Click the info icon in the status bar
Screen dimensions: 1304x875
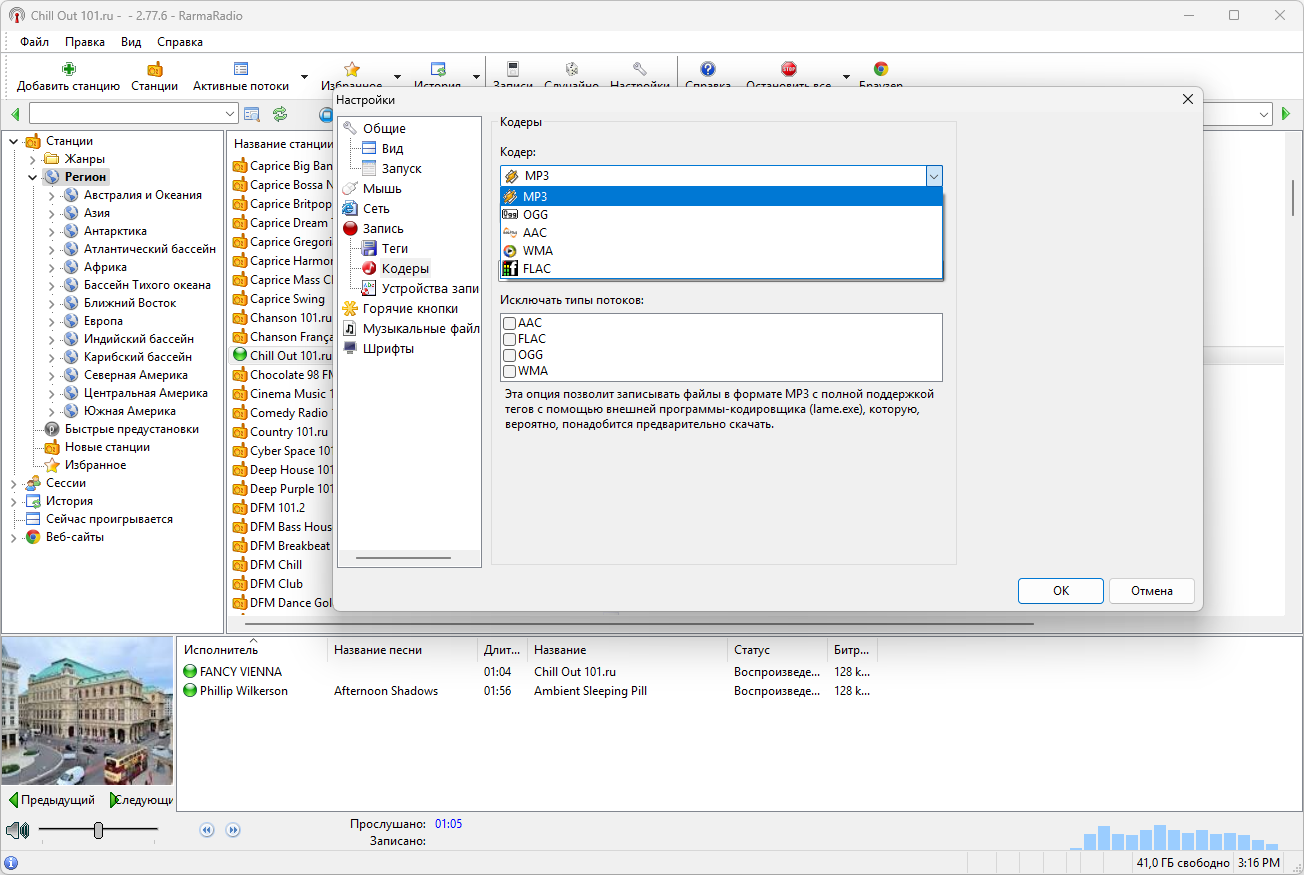(11, 863)
